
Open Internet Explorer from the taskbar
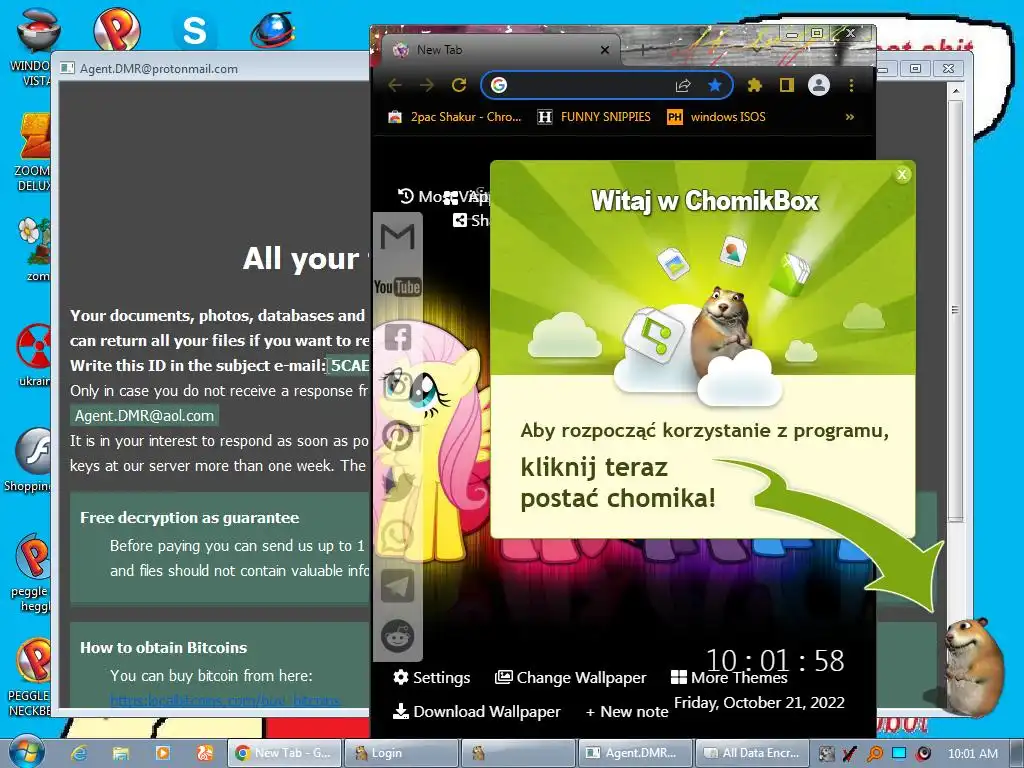(78, 753)
